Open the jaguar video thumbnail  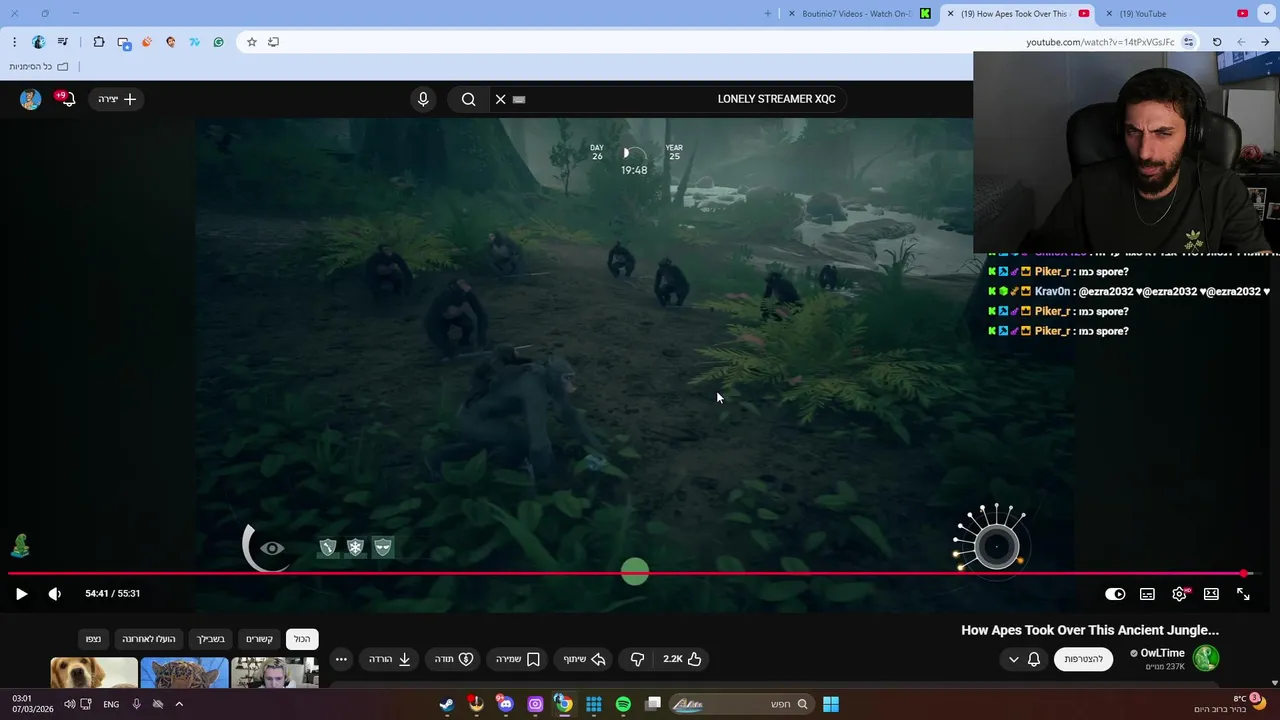184,673
